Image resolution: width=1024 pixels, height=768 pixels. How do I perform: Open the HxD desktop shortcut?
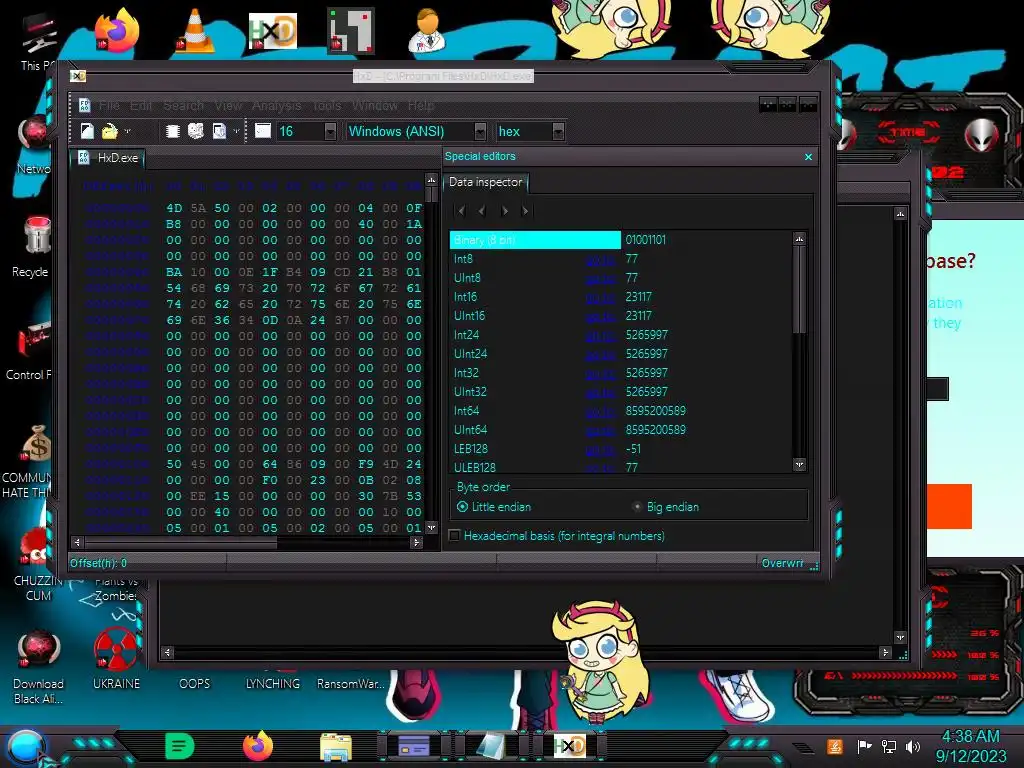coord(273,31)
